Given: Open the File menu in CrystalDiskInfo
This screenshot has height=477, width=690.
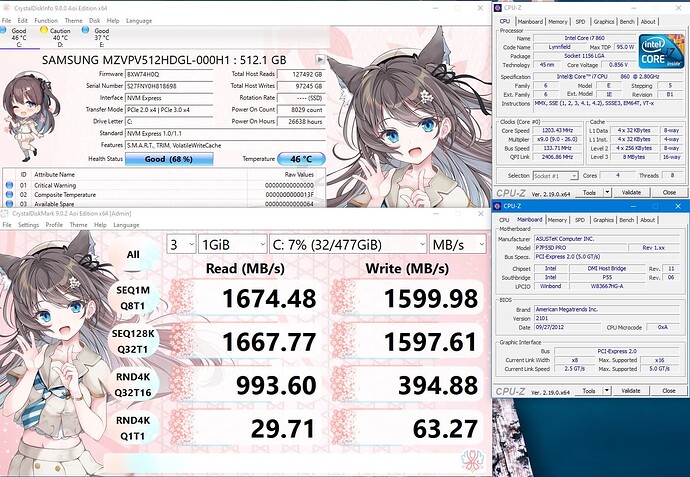Looking at the screenshot, I should 7,21.
